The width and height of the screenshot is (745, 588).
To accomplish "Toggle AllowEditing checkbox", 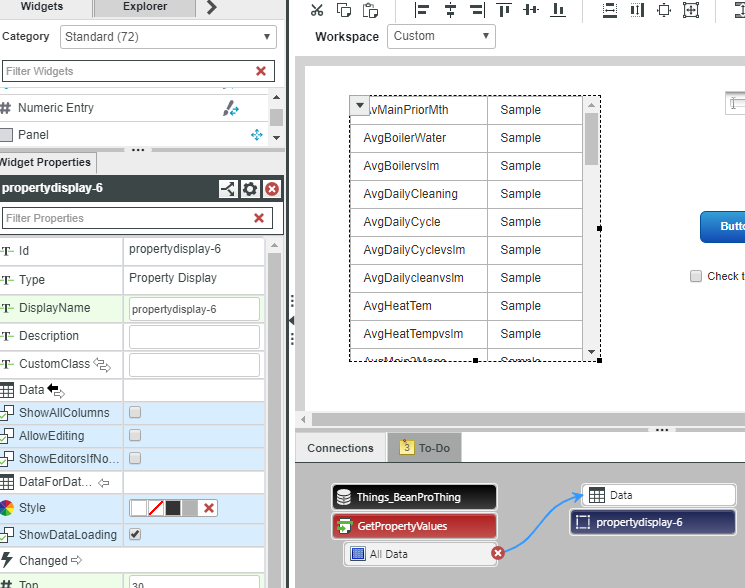I will 135,435.
